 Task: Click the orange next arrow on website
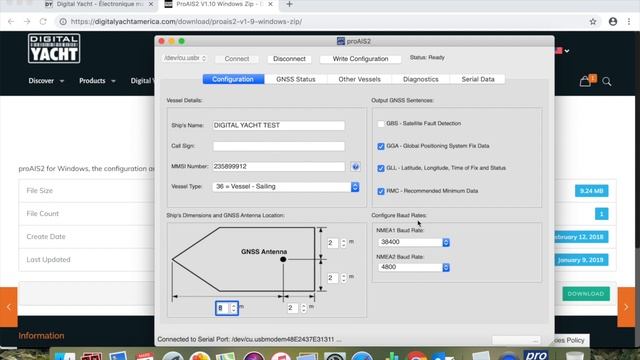pos(627,307)
